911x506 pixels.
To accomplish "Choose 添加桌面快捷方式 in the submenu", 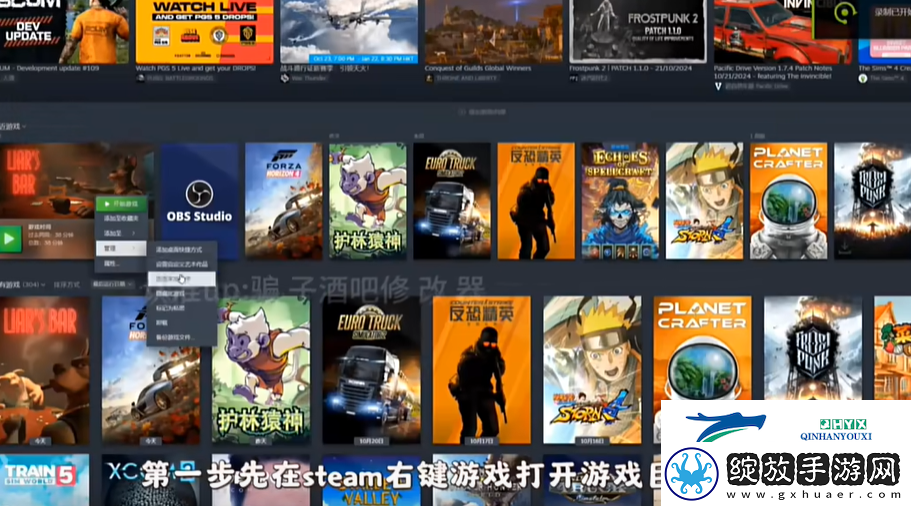I will click(x=182, y=249).
